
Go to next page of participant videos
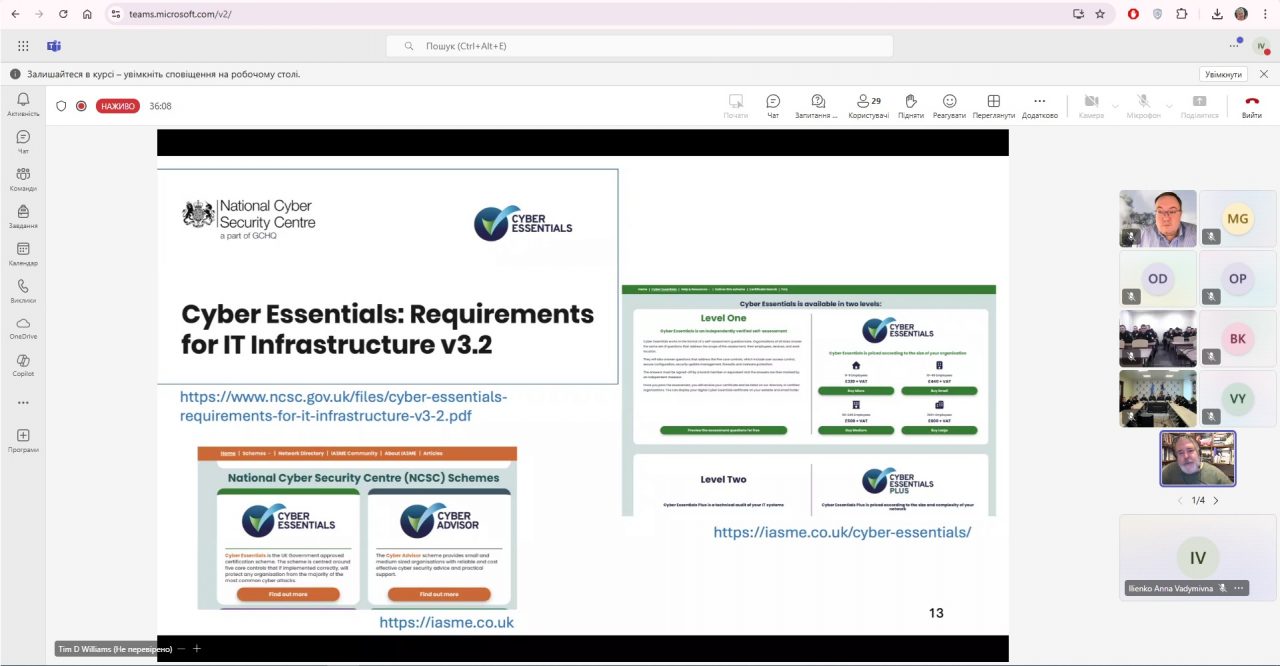coord(1216,500)
